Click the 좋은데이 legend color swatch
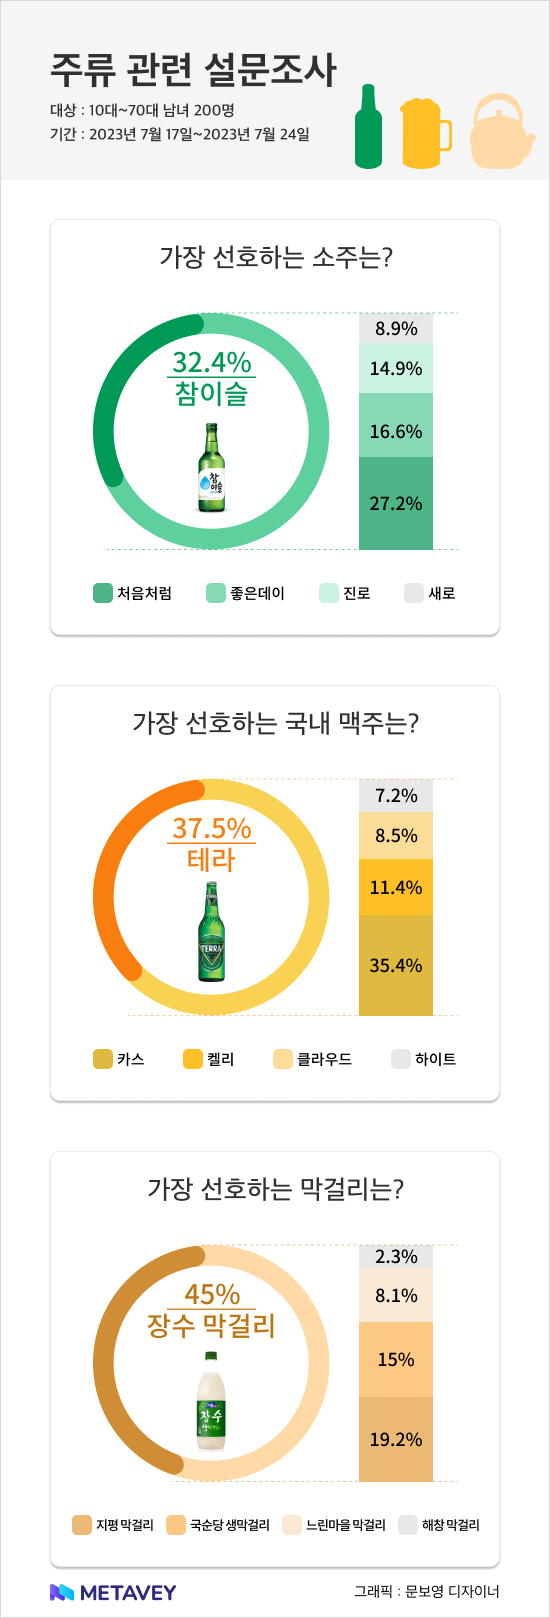The height and width of the screenshot is (1618, 550). (215, 593)
